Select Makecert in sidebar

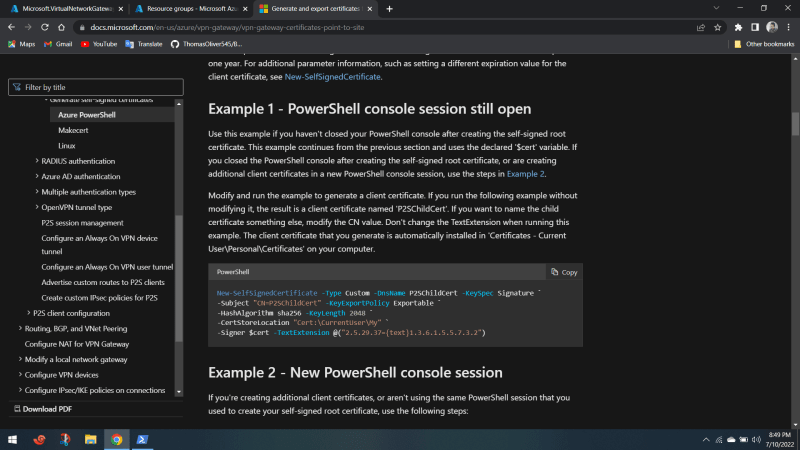(x=73, y=130)
